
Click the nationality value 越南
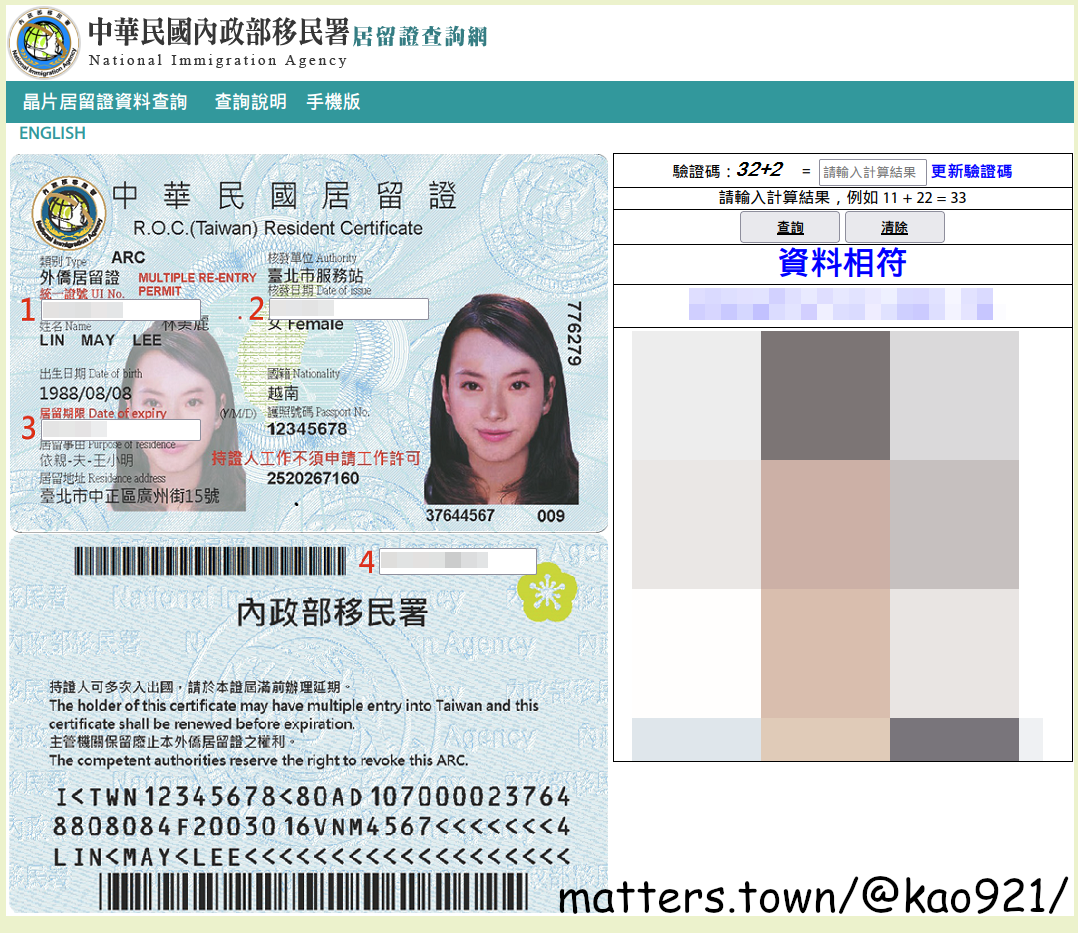click(x=283, y=393)
